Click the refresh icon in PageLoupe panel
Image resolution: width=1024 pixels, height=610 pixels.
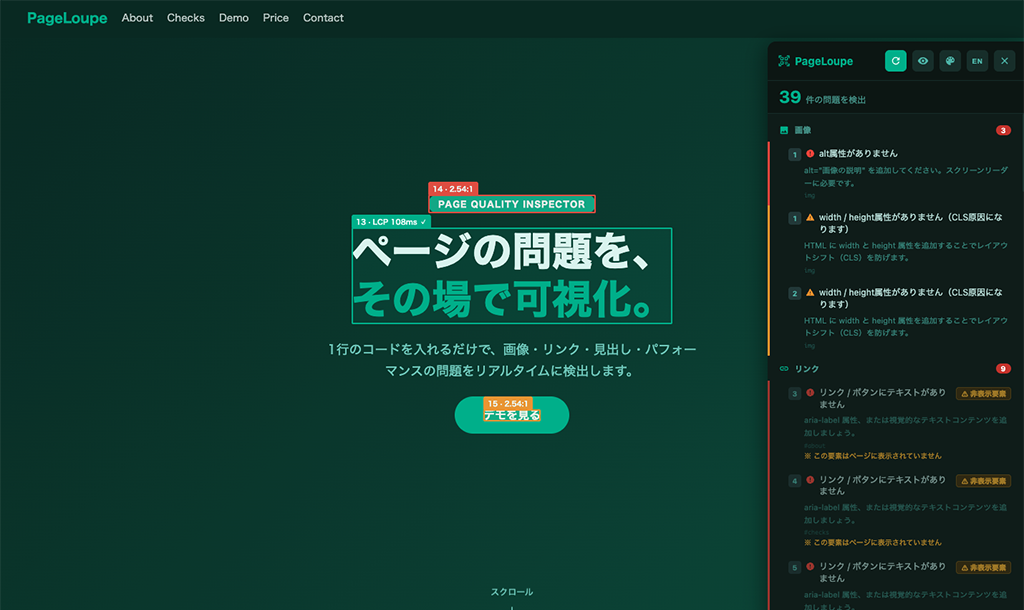[x=895, y=61]
